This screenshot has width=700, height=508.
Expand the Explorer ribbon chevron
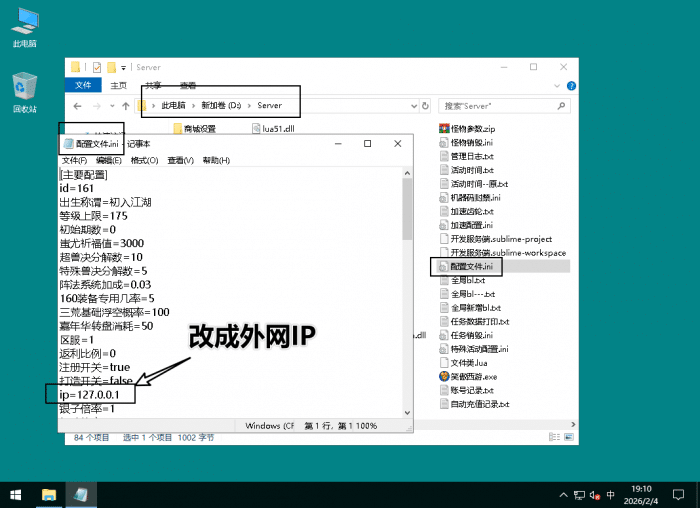point(557,86)
